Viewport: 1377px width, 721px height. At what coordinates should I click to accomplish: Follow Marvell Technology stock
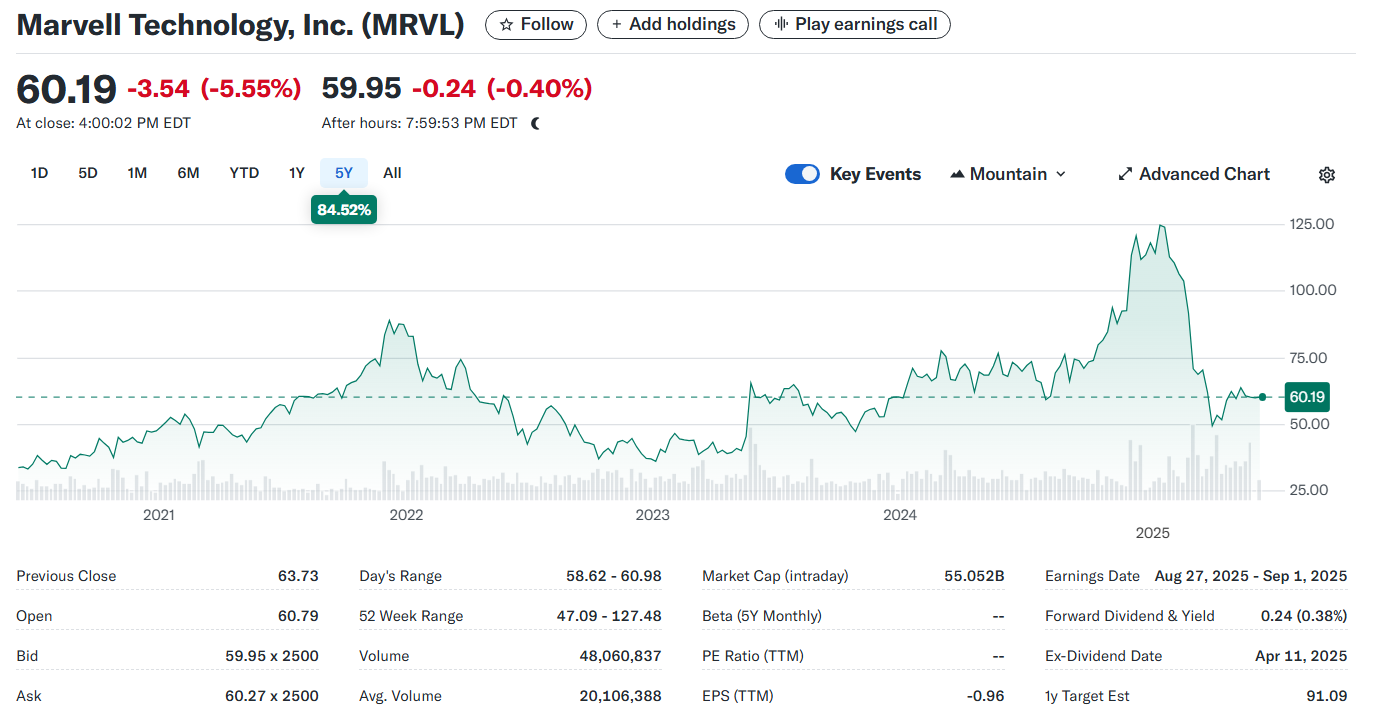[536, 24]
